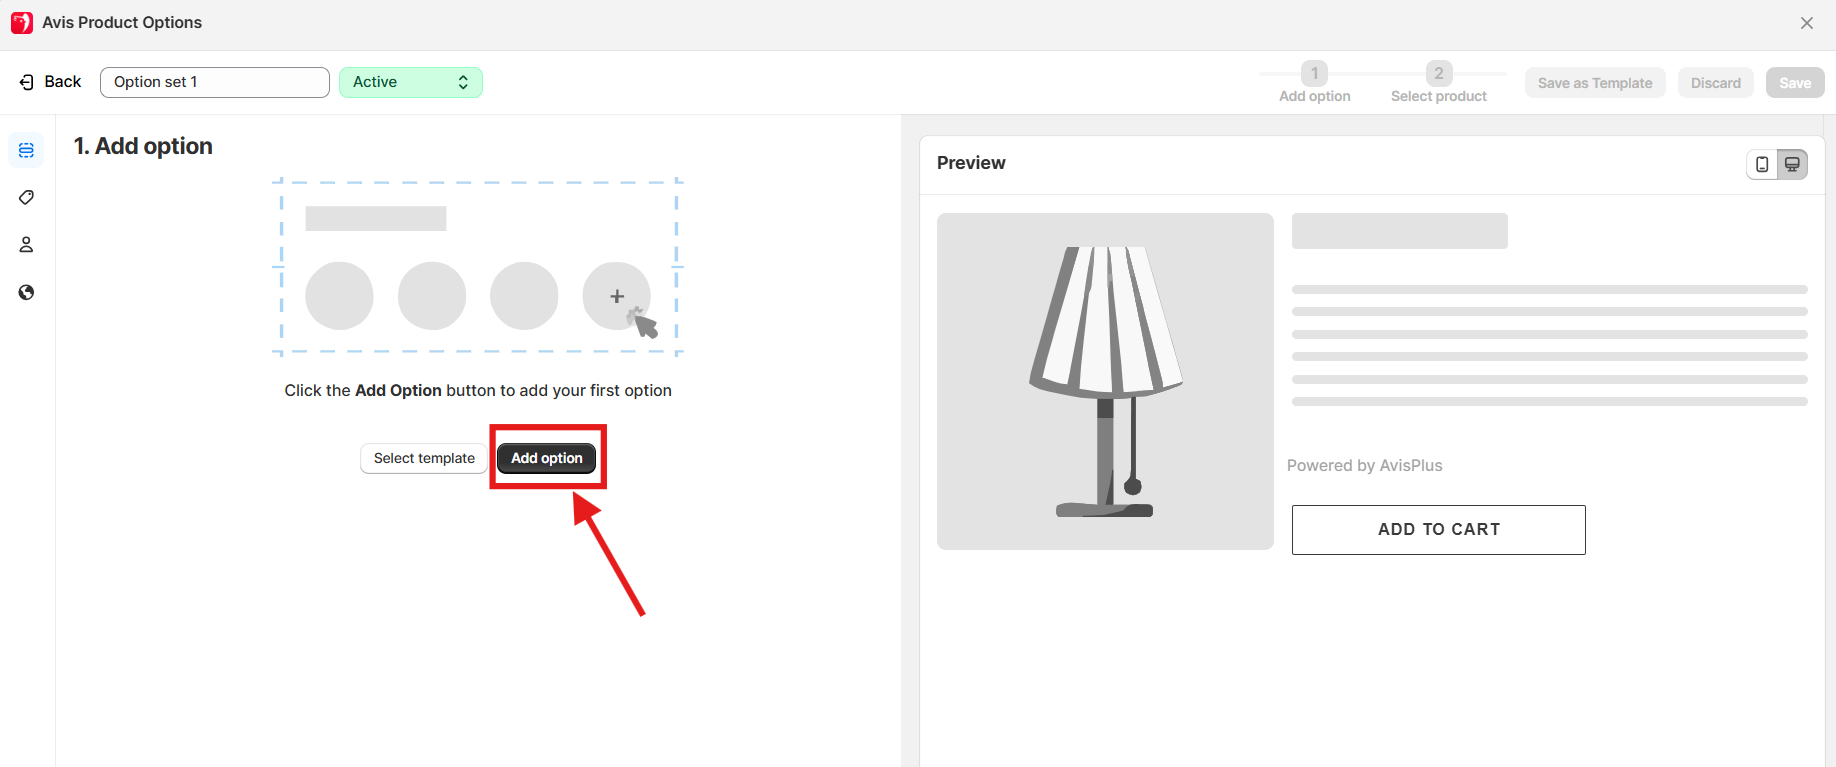1836x767 pixels.
Task: Click the price tag sidebar icon
Action: coord(26,198)
